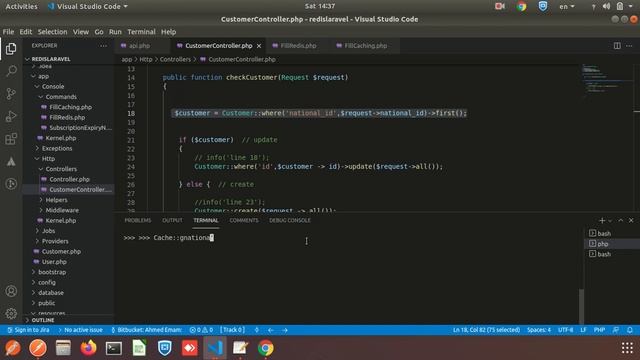This screenshot has width=640, height=360.
Task: Open the Atlassian view in activity bar
Action: (x=11, y=162)
